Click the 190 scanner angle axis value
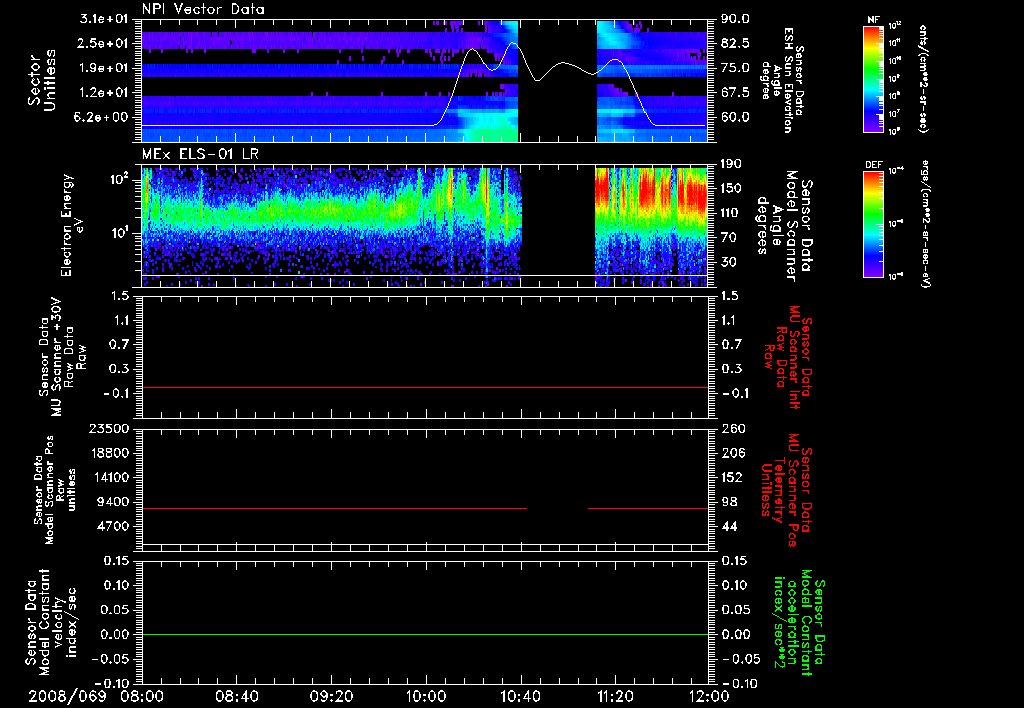The width and height of the screenshot is (1024, 708). click(x=731, y=164)
